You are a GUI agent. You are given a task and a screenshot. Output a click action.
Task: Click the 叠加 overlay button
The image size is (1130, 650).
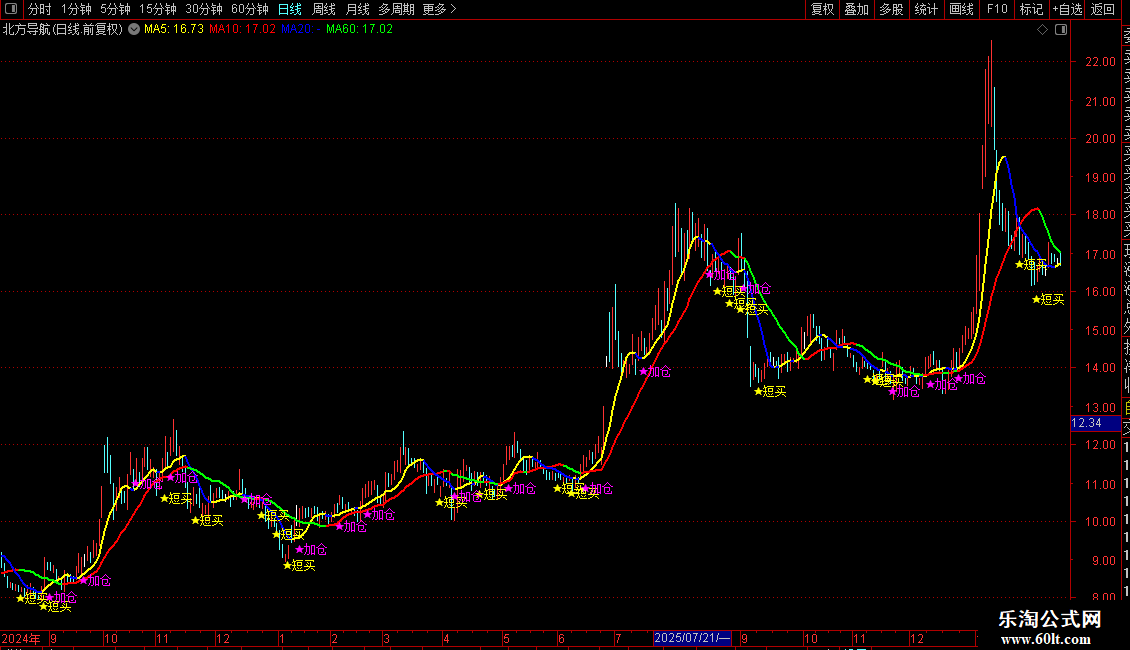857,9
